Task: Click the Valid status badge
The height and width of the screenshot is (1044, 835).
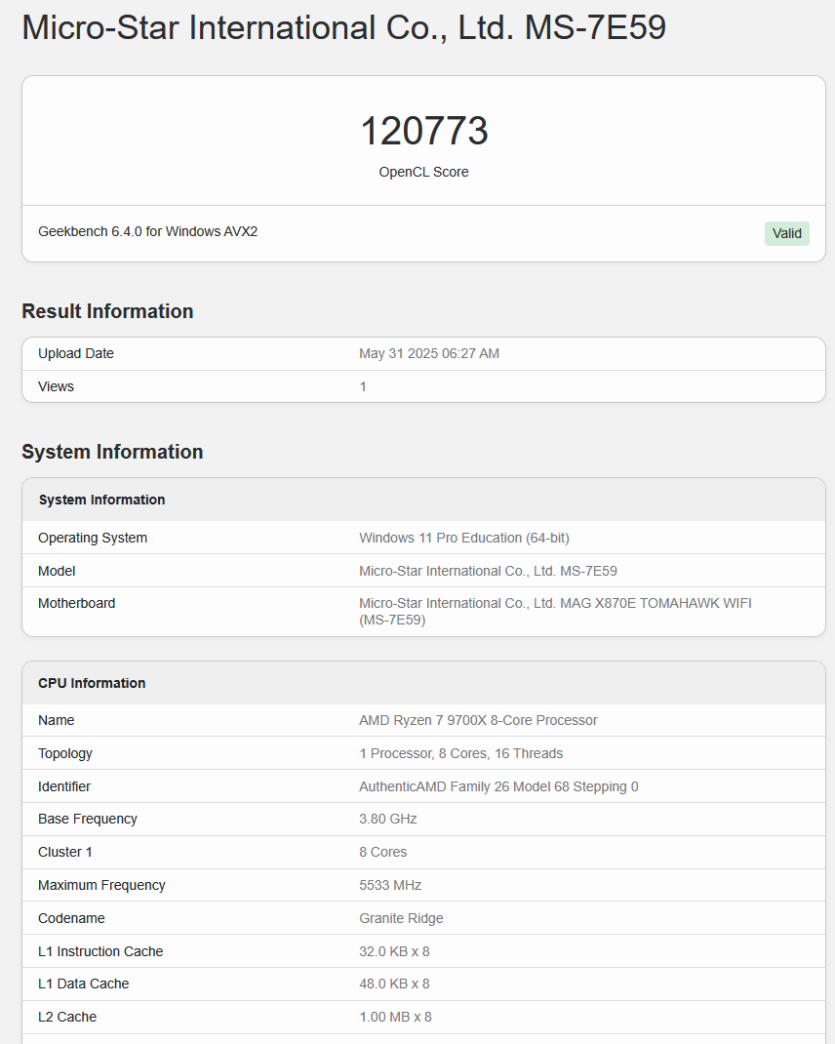Action: [786, 234]
